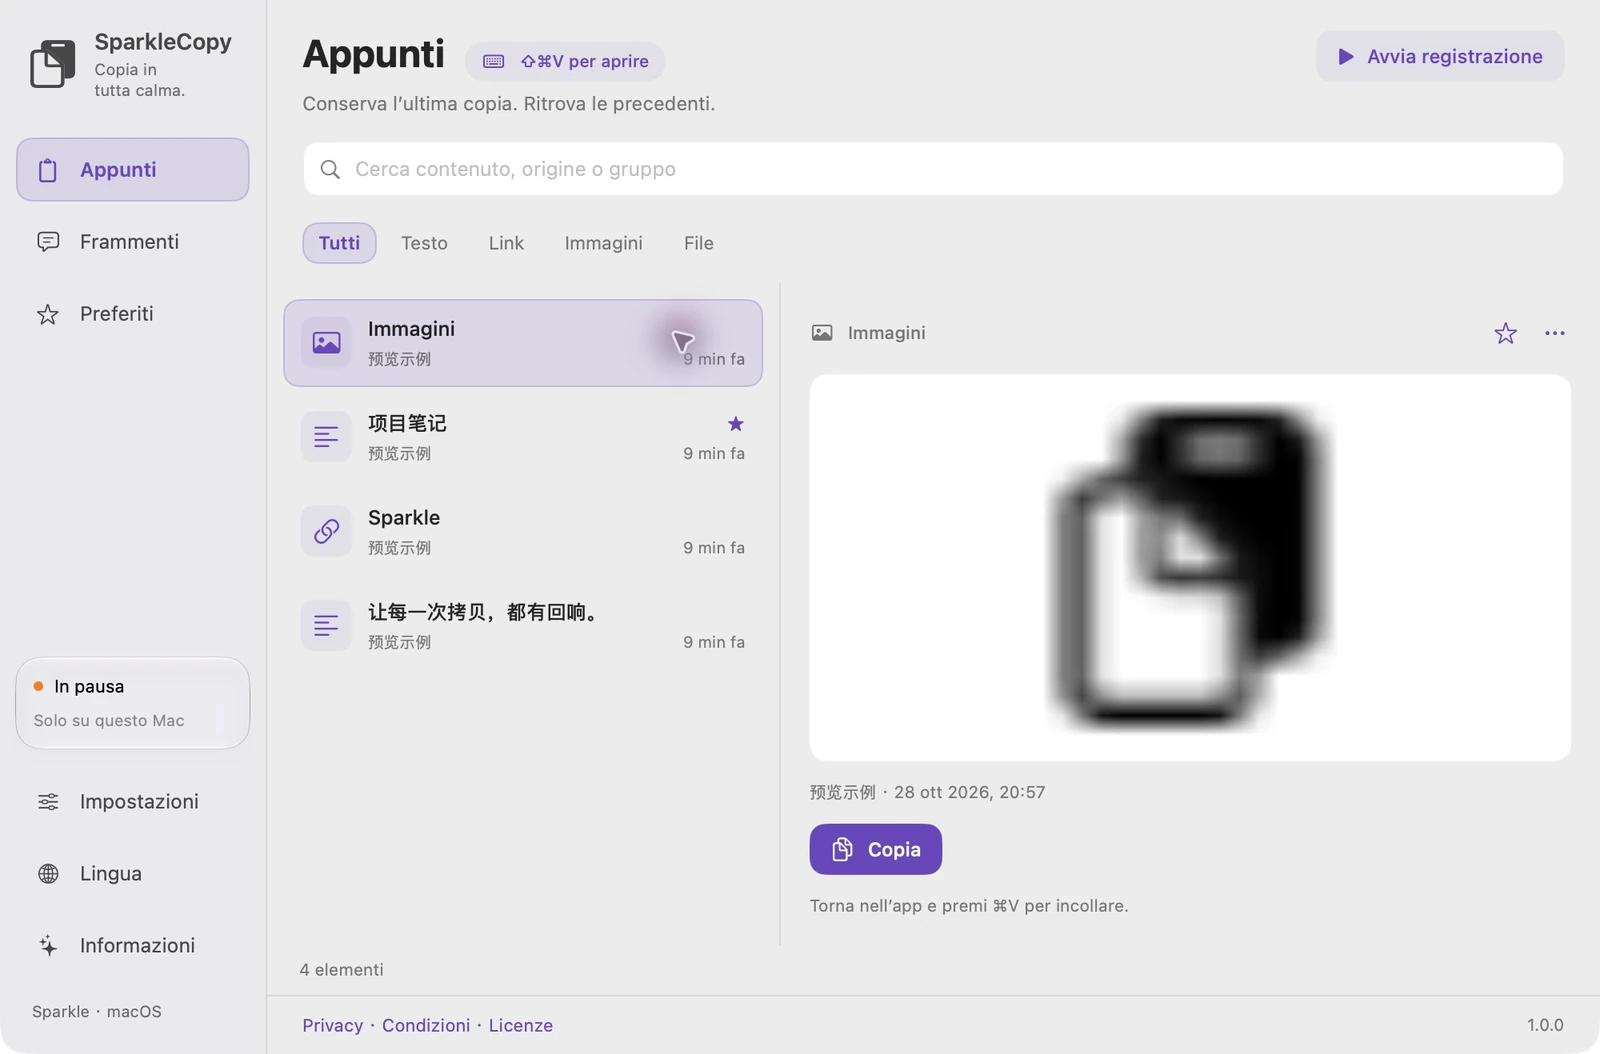Select the 让每一次拷贝，都有回响。 entry
The width and height of the screenshot is (1600, 1054).
pos(523,626)
